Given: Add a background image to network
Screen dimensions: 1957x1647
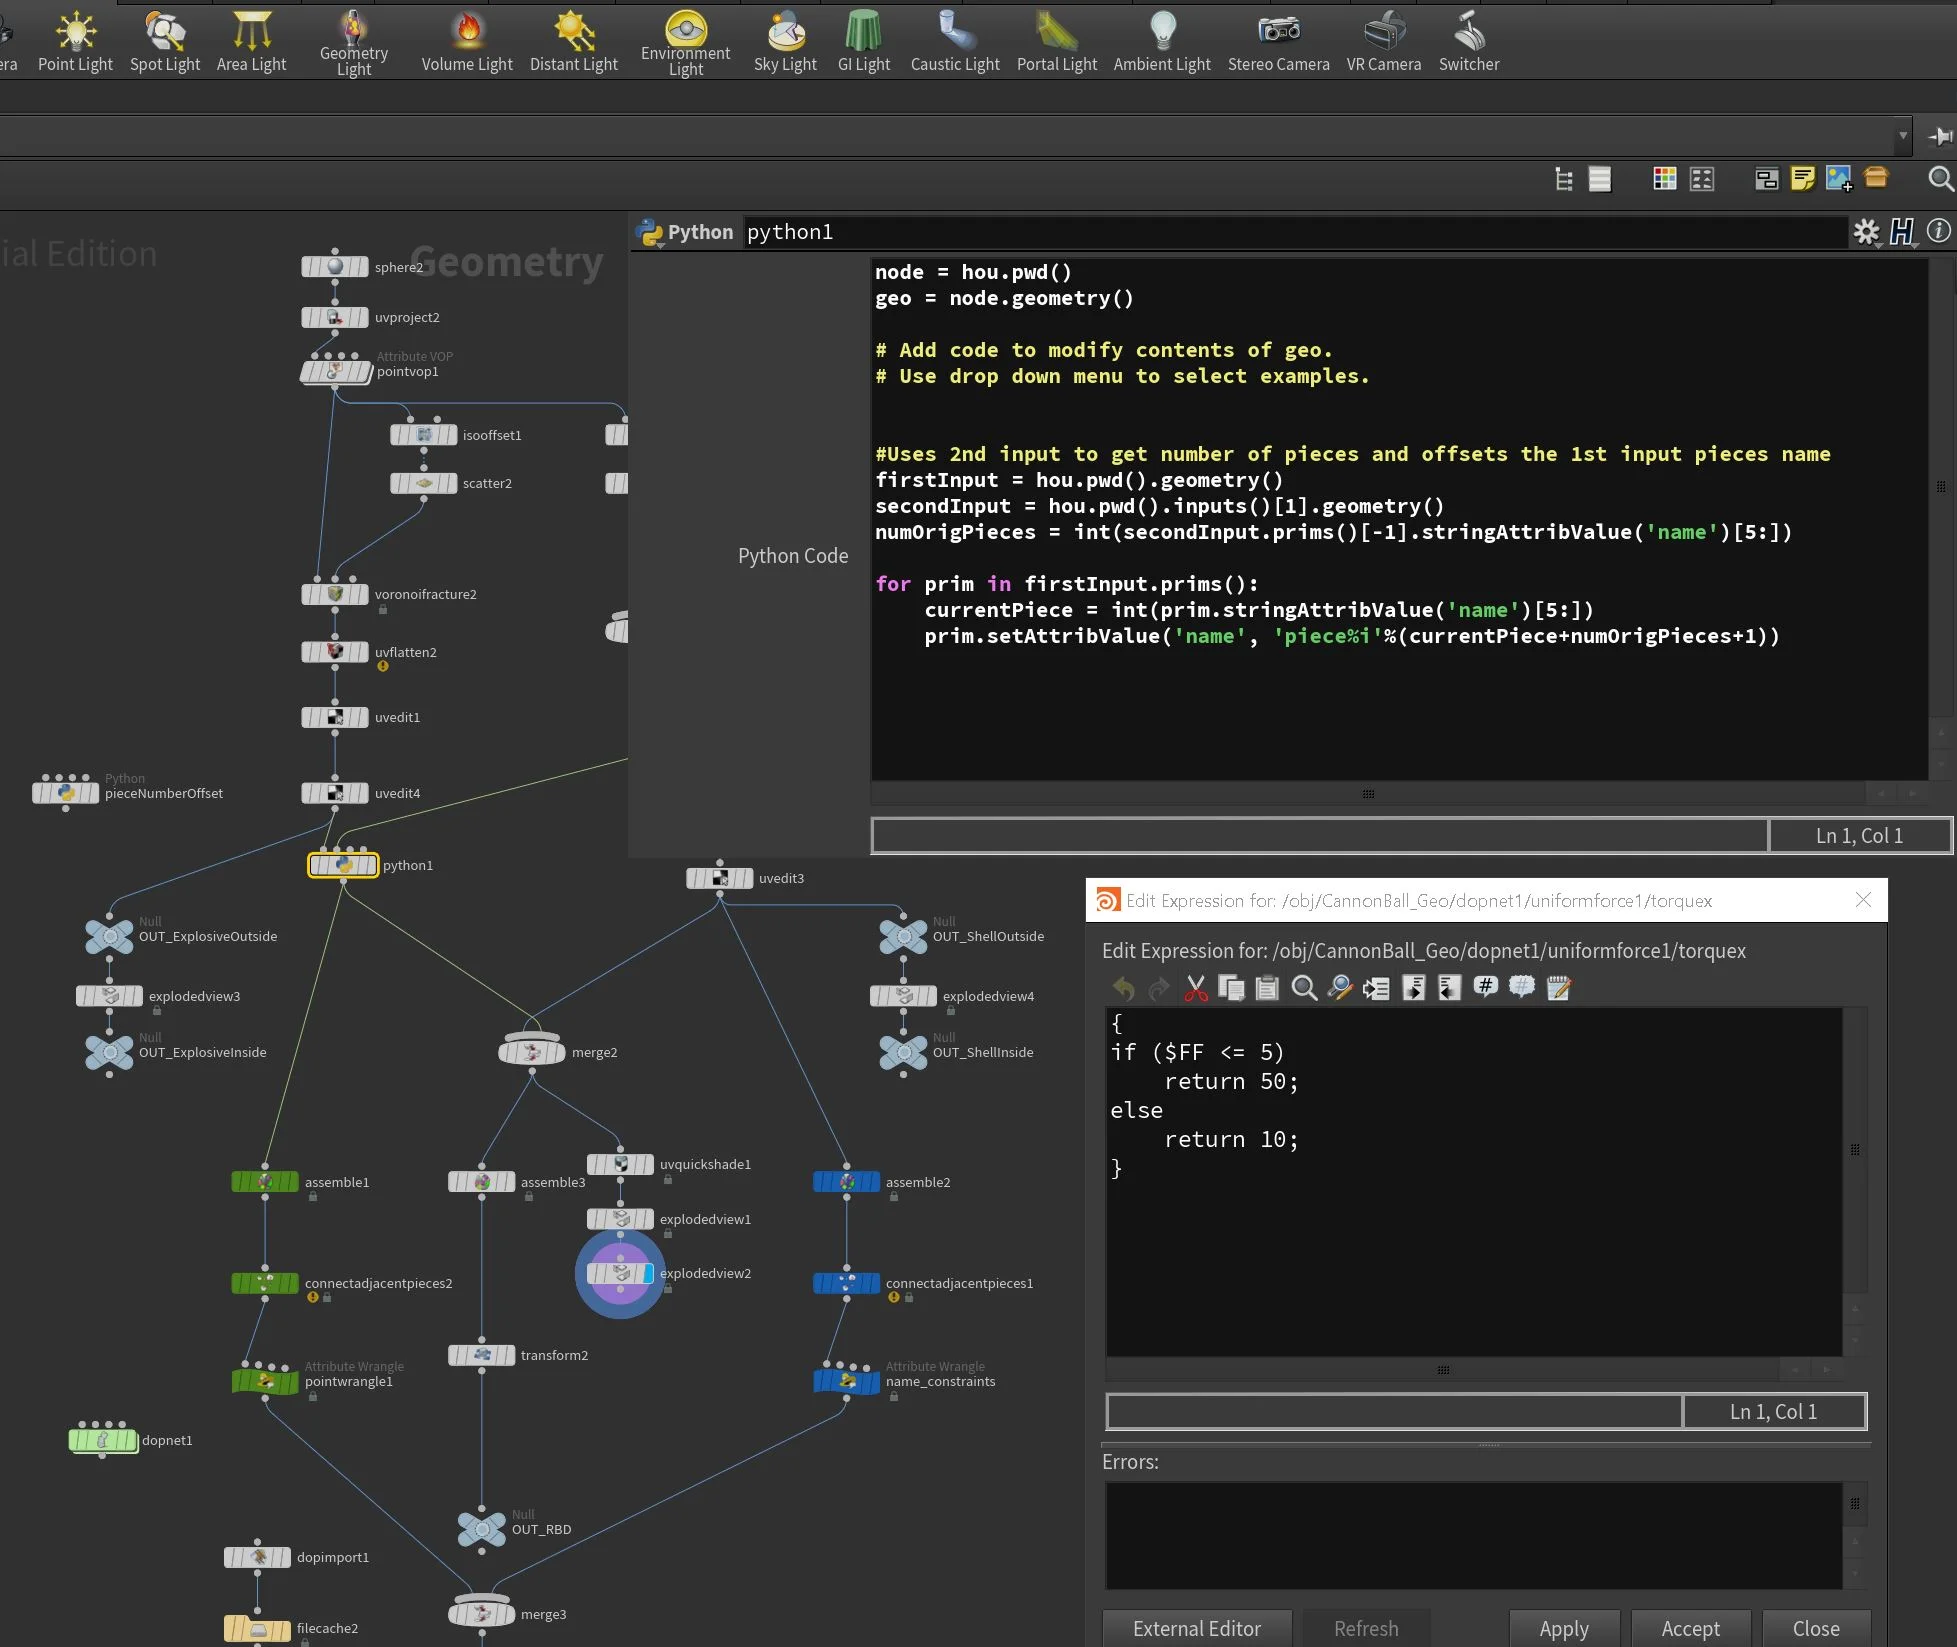Looking at the screenshot, I should [1838, 179].
